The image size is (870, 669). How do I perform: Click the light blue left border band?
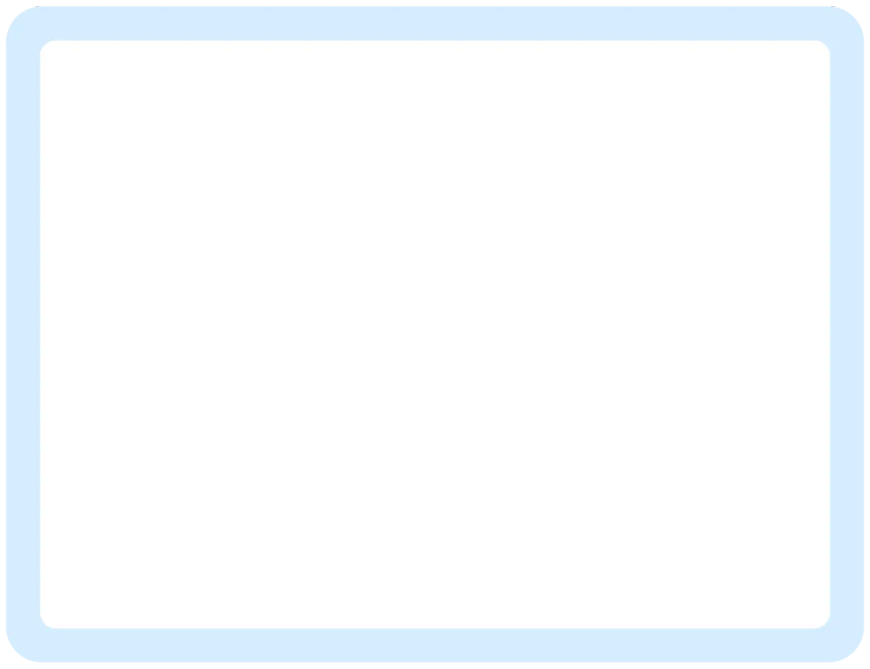(x=23, y=334)
